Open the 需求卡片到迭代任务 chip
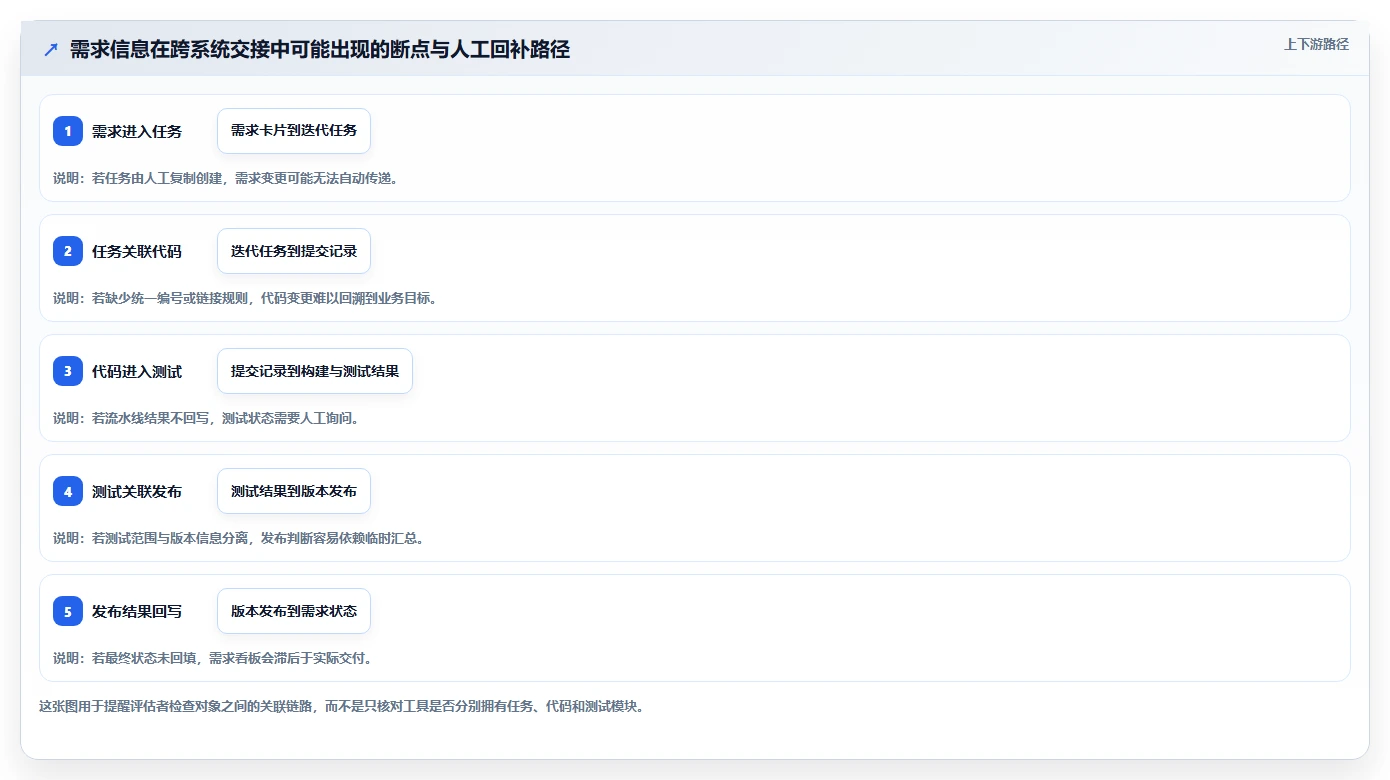1390x780 pixels. [294, 131]
